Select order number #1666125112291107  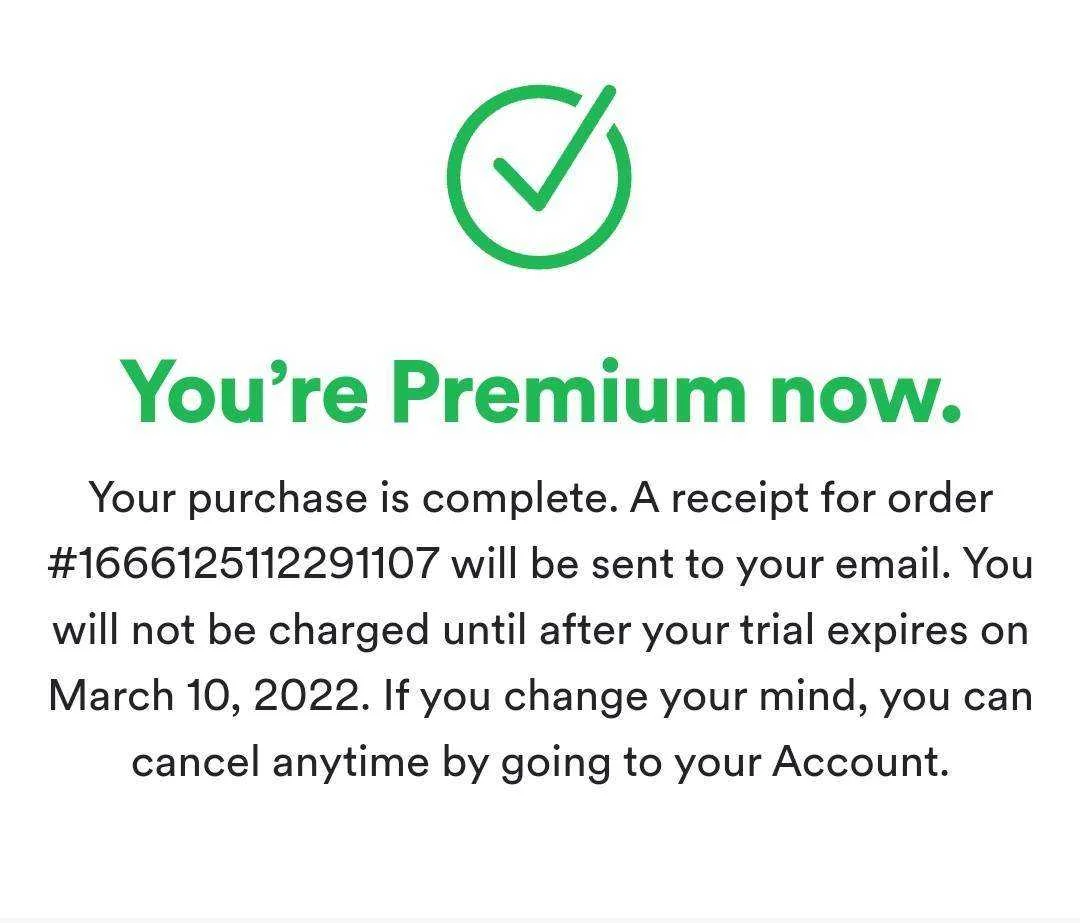244,563
